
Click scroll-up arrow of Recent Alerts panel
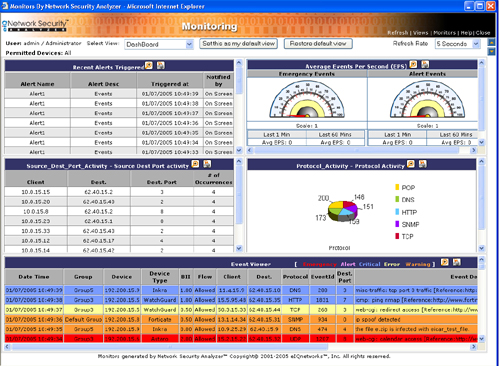pos(239,63)
